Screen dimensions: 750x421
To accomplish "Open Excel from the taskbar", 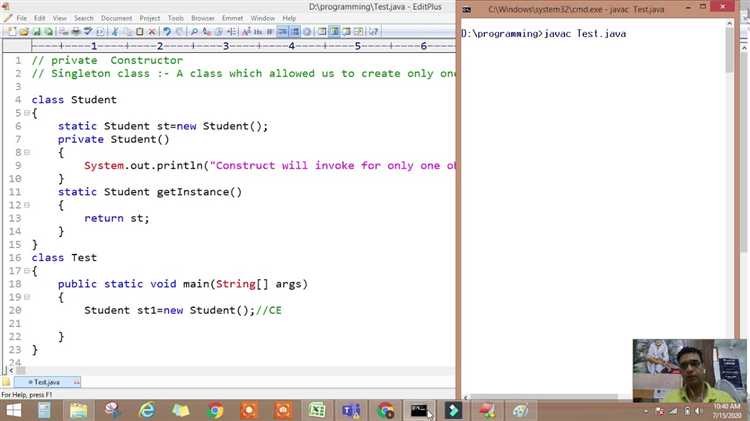I will 317,410.
